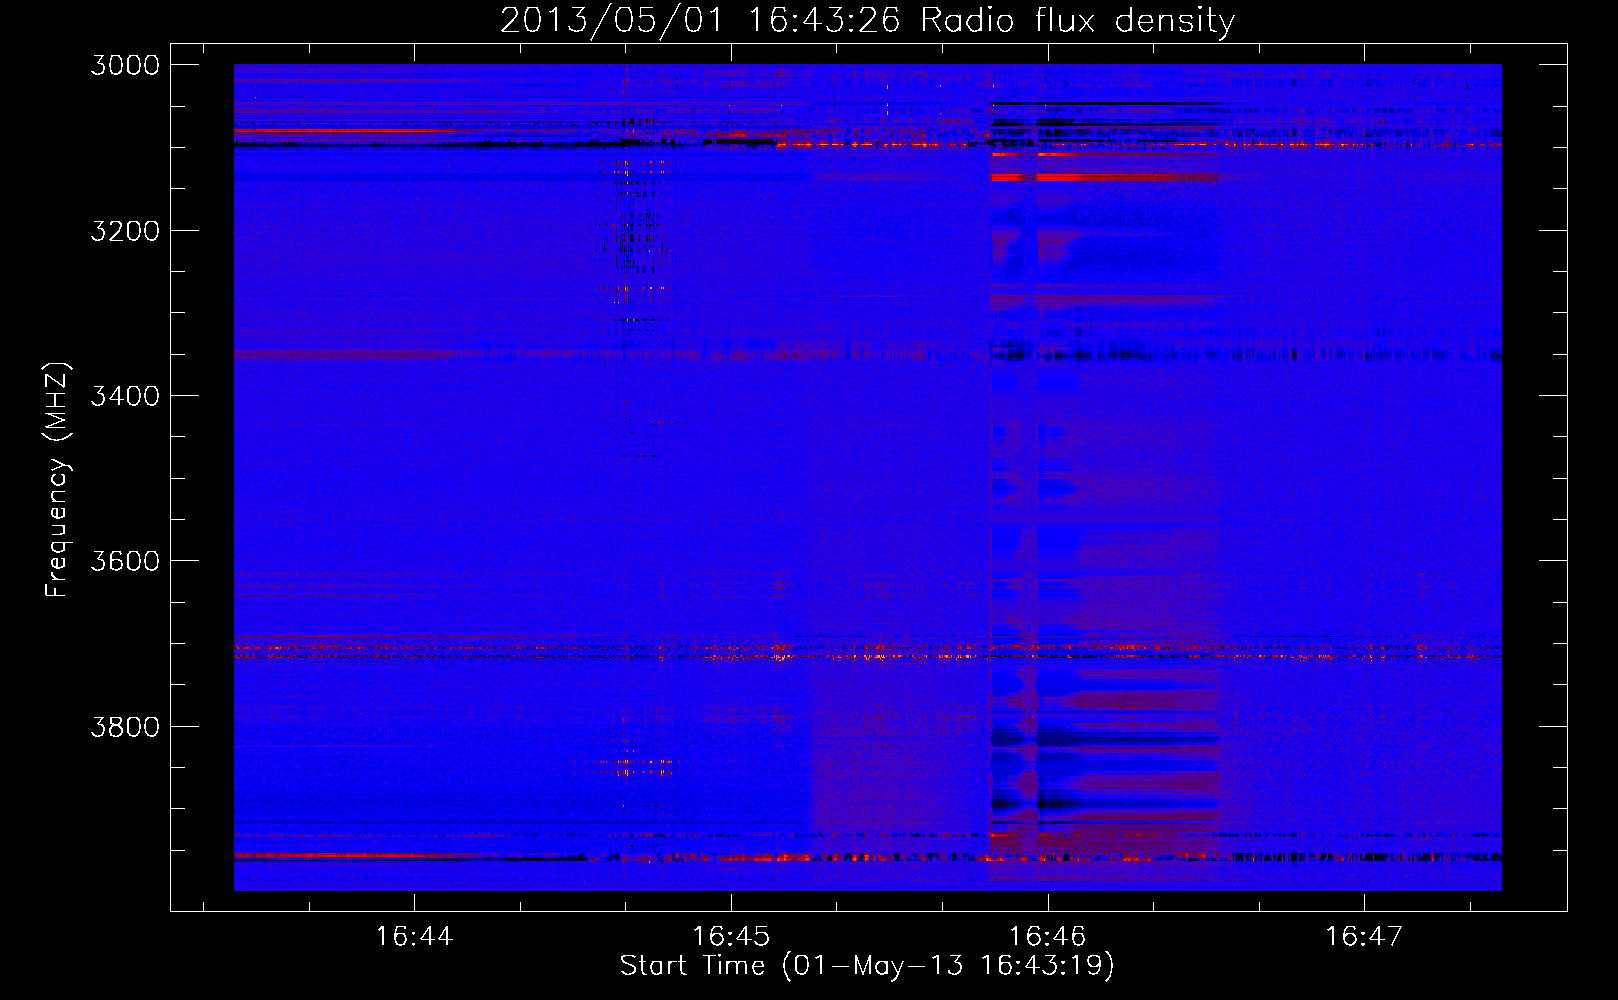The width and height of the screenshot is (1618, 1000).
Task: Click the plot title '2013/05/01 16:43:26 Radio flux density'
Action: (x=867, y=21)
